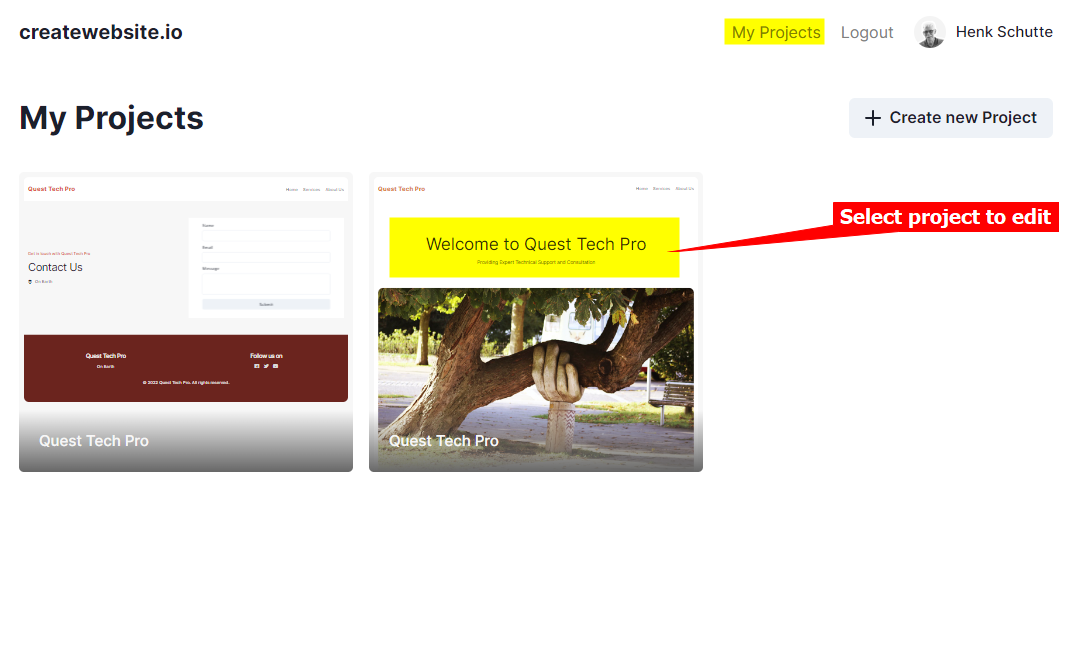
Task: Click the Create new Project button
Action: tap(950, 118)
